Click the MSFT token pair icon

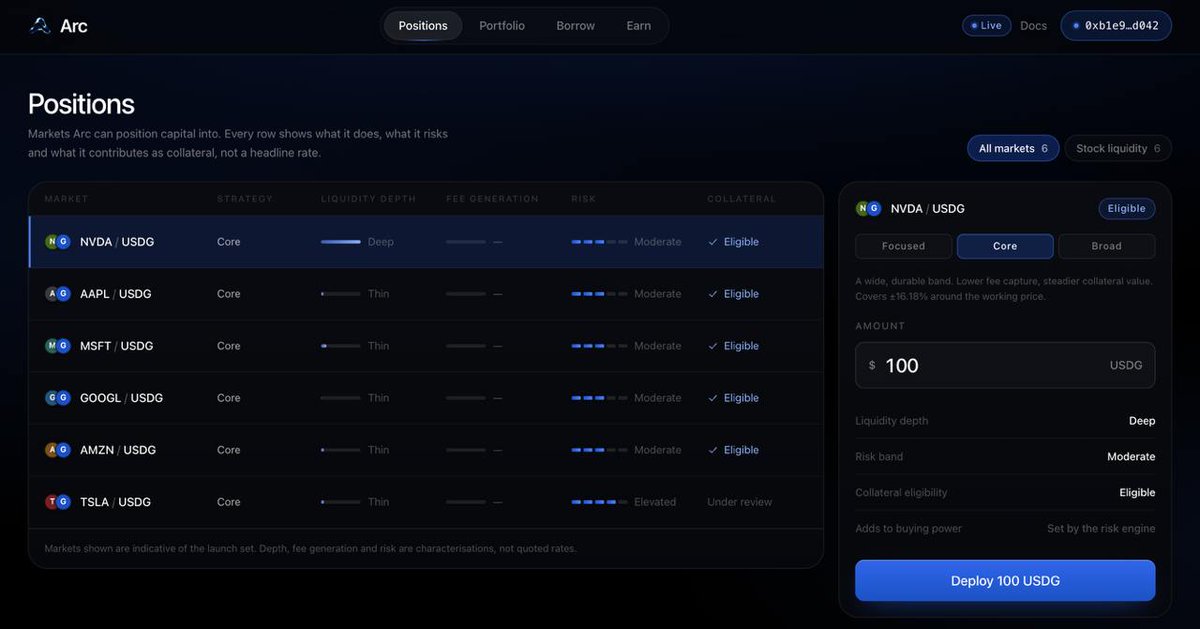[58, 346]
